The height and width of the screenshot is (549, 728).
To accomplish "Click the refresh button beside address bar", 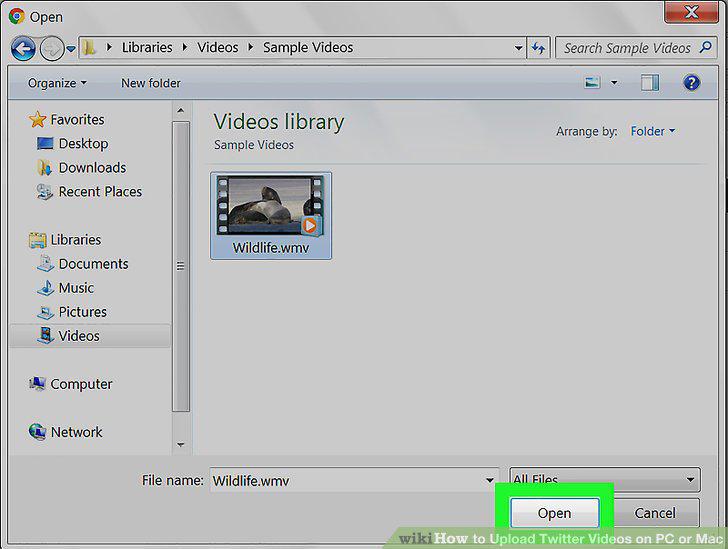I will (x=539, y=48).
